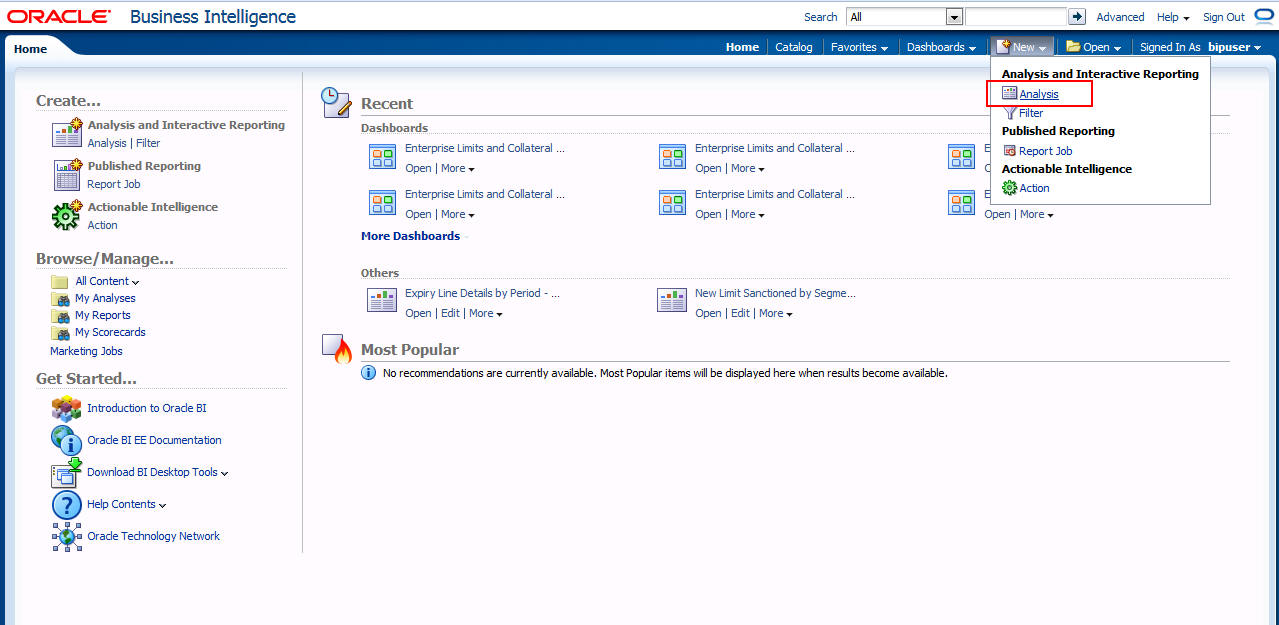Click the Action link under Actionable Intelligence

tap(102, 225)
